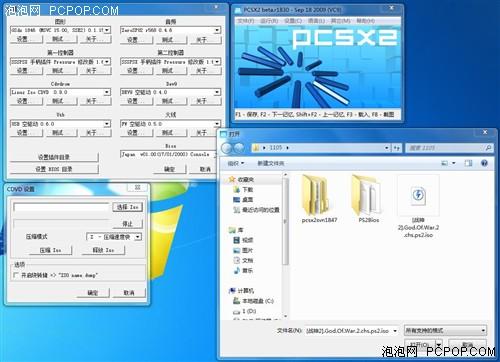Select the Bios list entry Japan v01.00
This screenshot has width=500, height=362.
[x=168, y=154]
